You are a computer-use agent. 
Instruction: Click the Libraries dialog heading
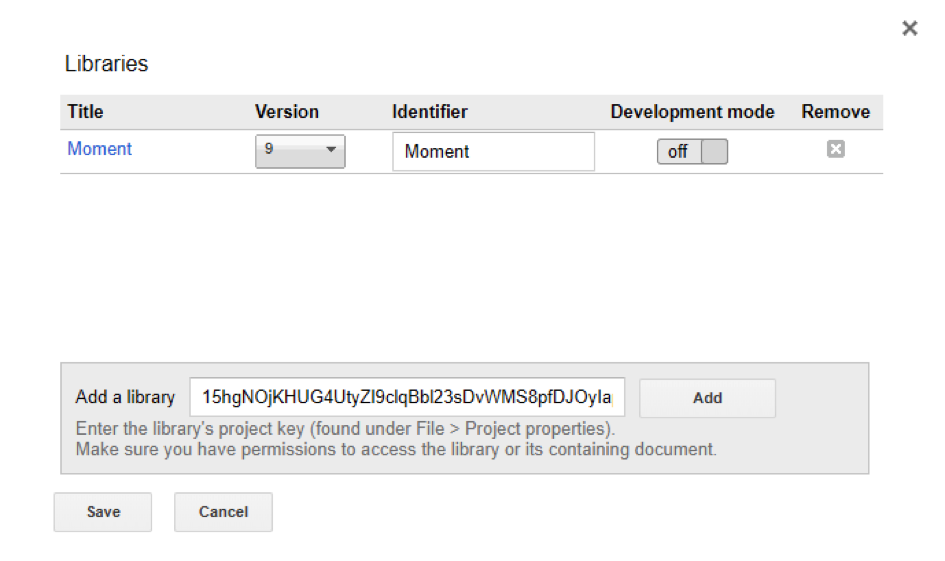coord(106,63)
